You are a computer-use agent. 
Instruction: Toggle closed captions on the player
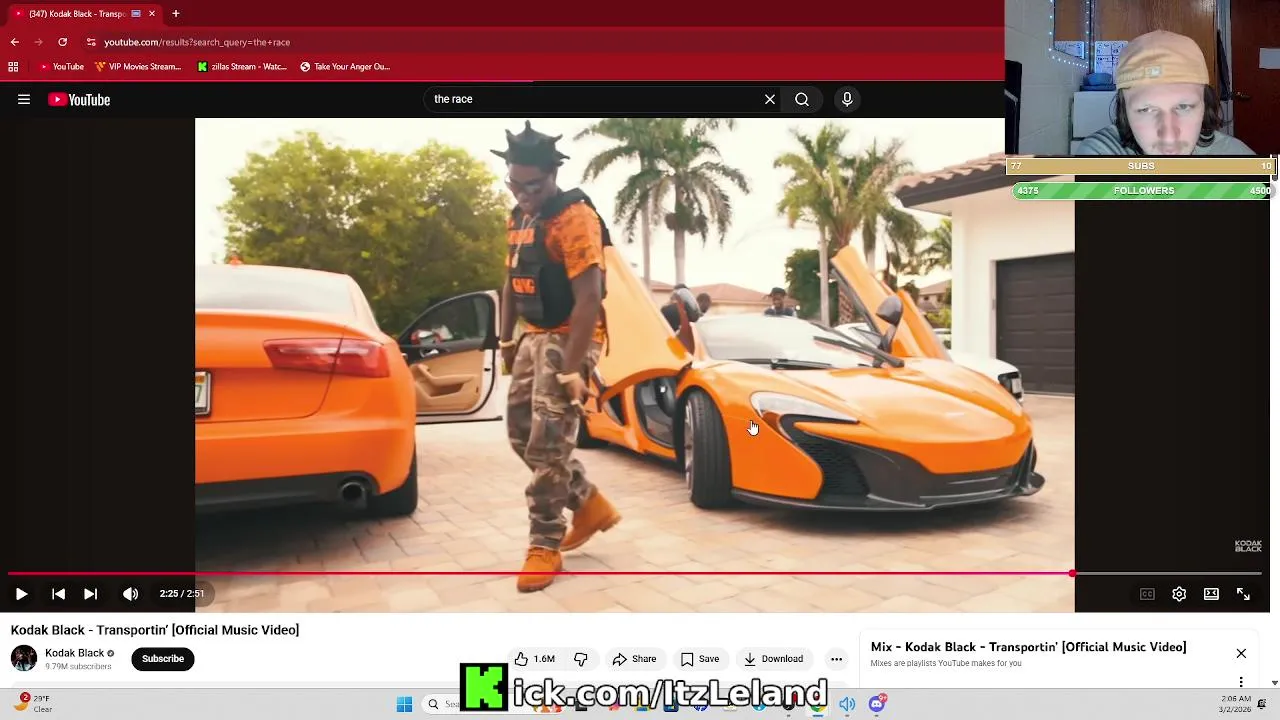tap(1147, 594)
